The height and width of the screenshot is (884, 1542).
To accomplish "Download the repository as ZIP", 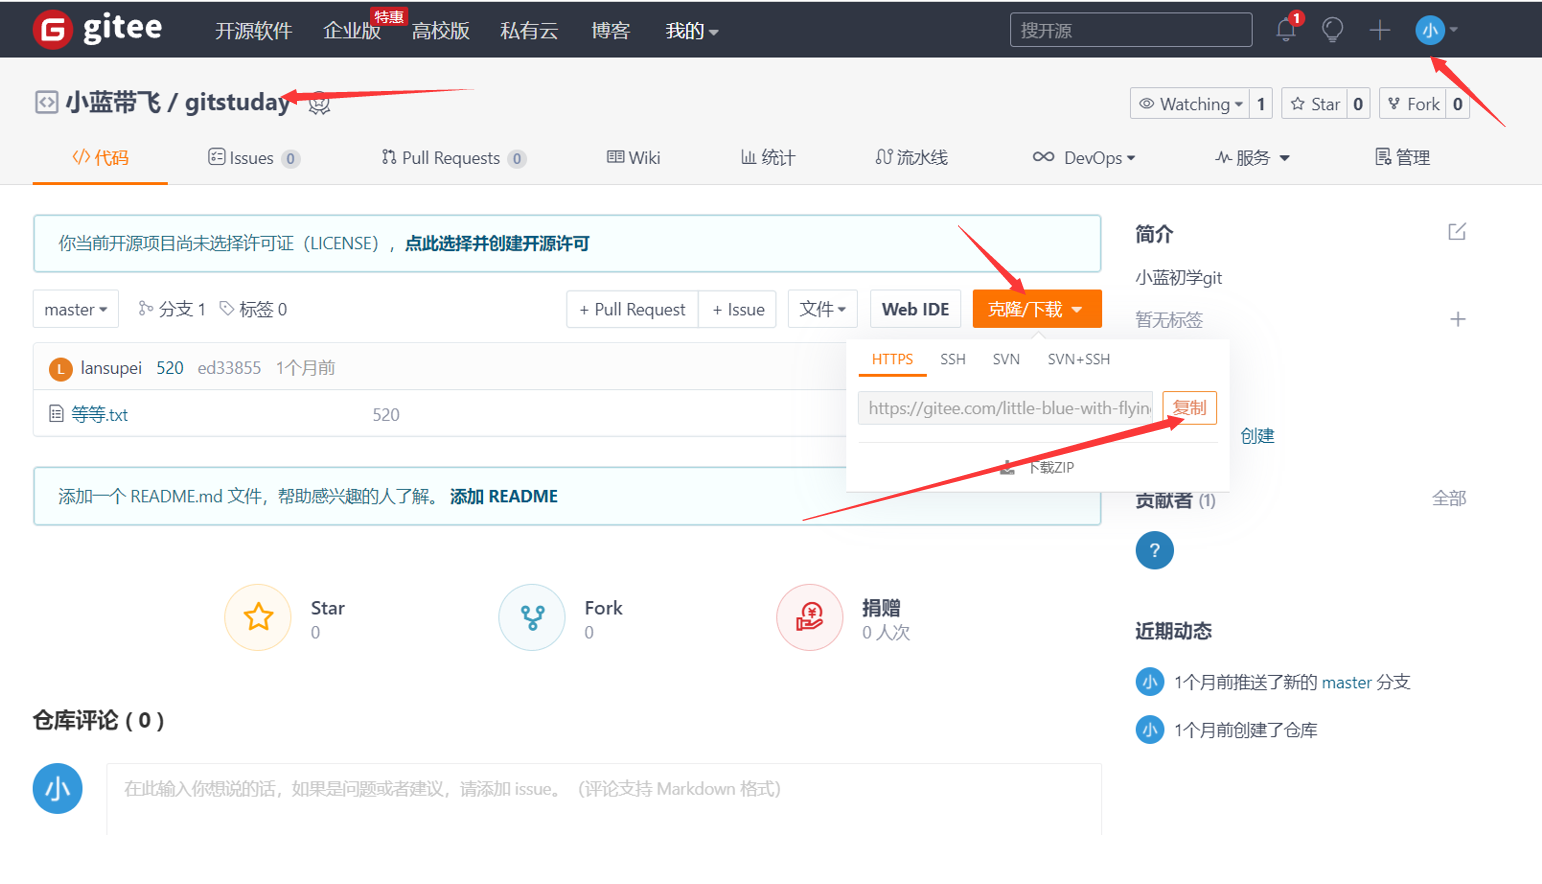I will [x=1038, y=467].
